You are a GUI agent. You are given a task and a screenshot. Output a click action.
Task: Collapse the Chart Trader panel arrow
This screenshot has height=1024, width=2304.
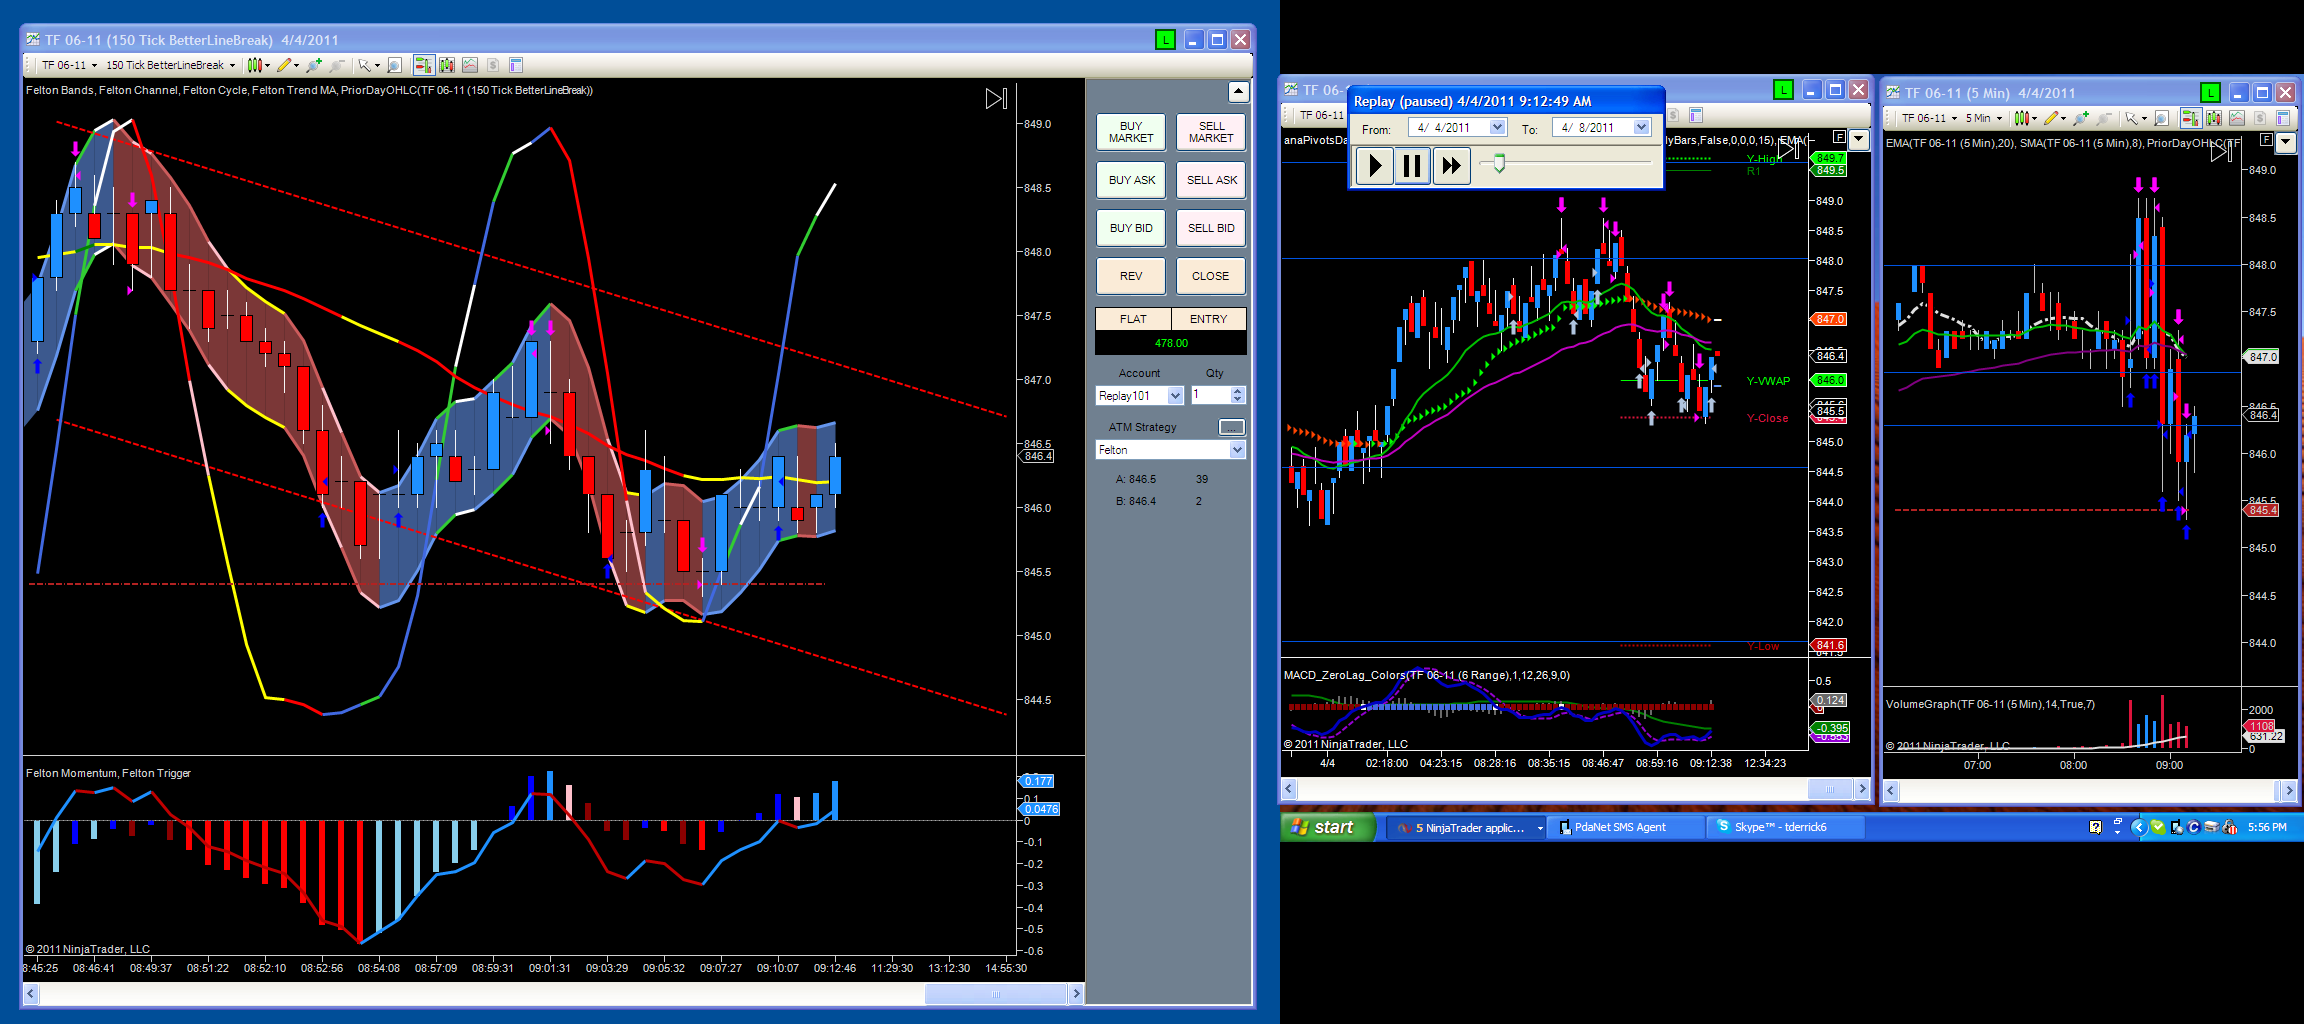pyautogui.click(x=1238, y=92)
